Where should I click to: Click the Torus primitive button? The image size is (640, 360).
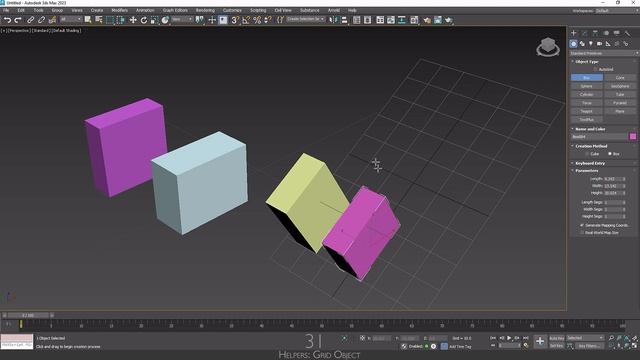(587, 103)
